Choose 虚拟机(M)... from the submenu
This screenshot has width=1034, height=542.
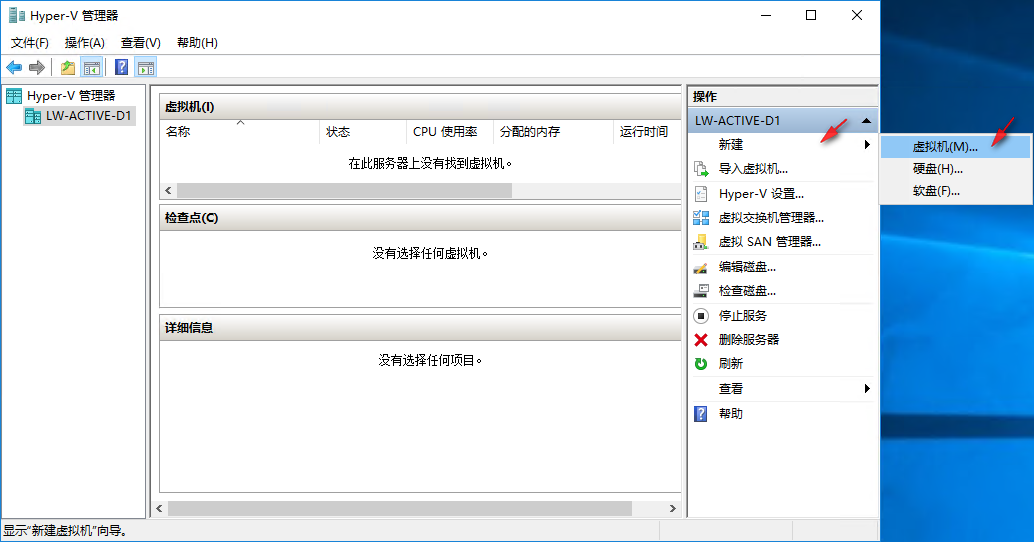pos(956,147)
